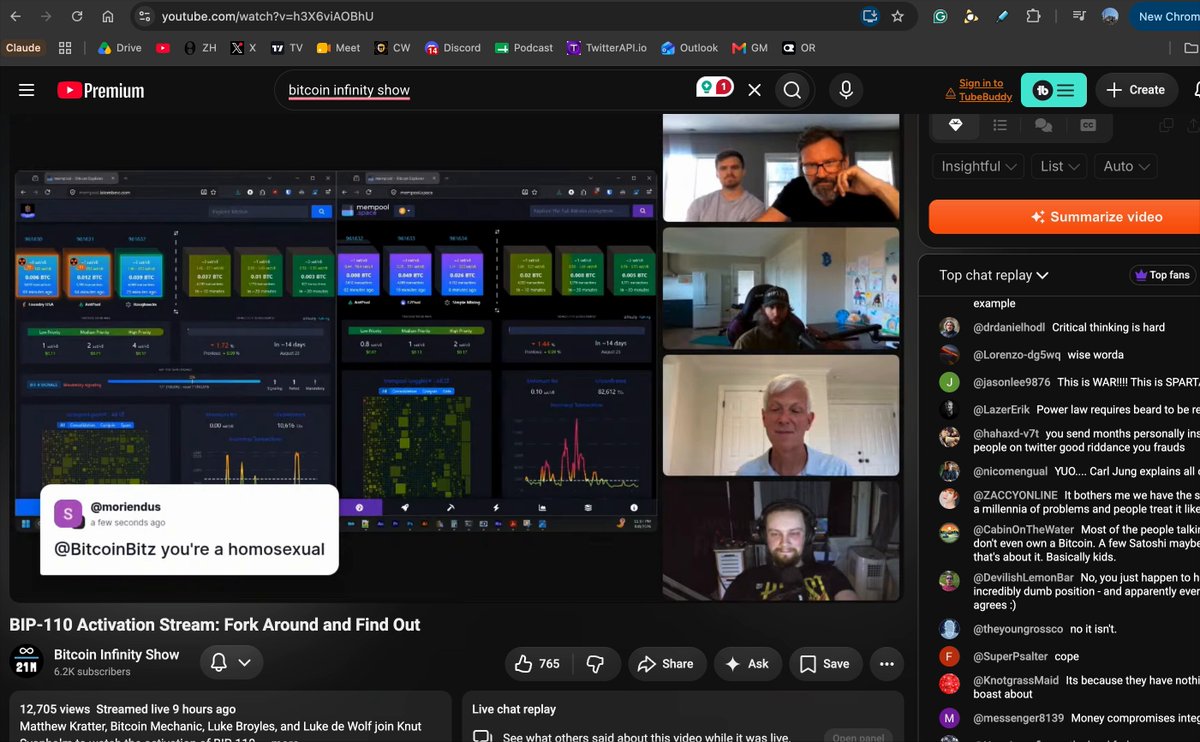Click the Share button
Viewport: 1200px width, 742px height.
tap(666, 663)
